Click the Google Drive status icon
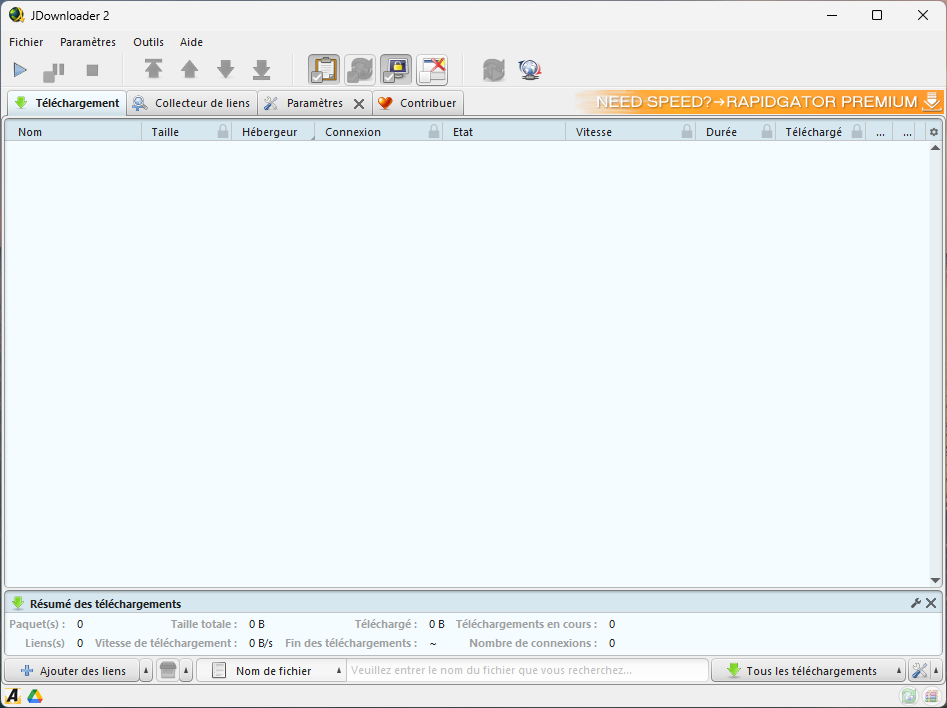947x708 pixels. pos(35,696)
